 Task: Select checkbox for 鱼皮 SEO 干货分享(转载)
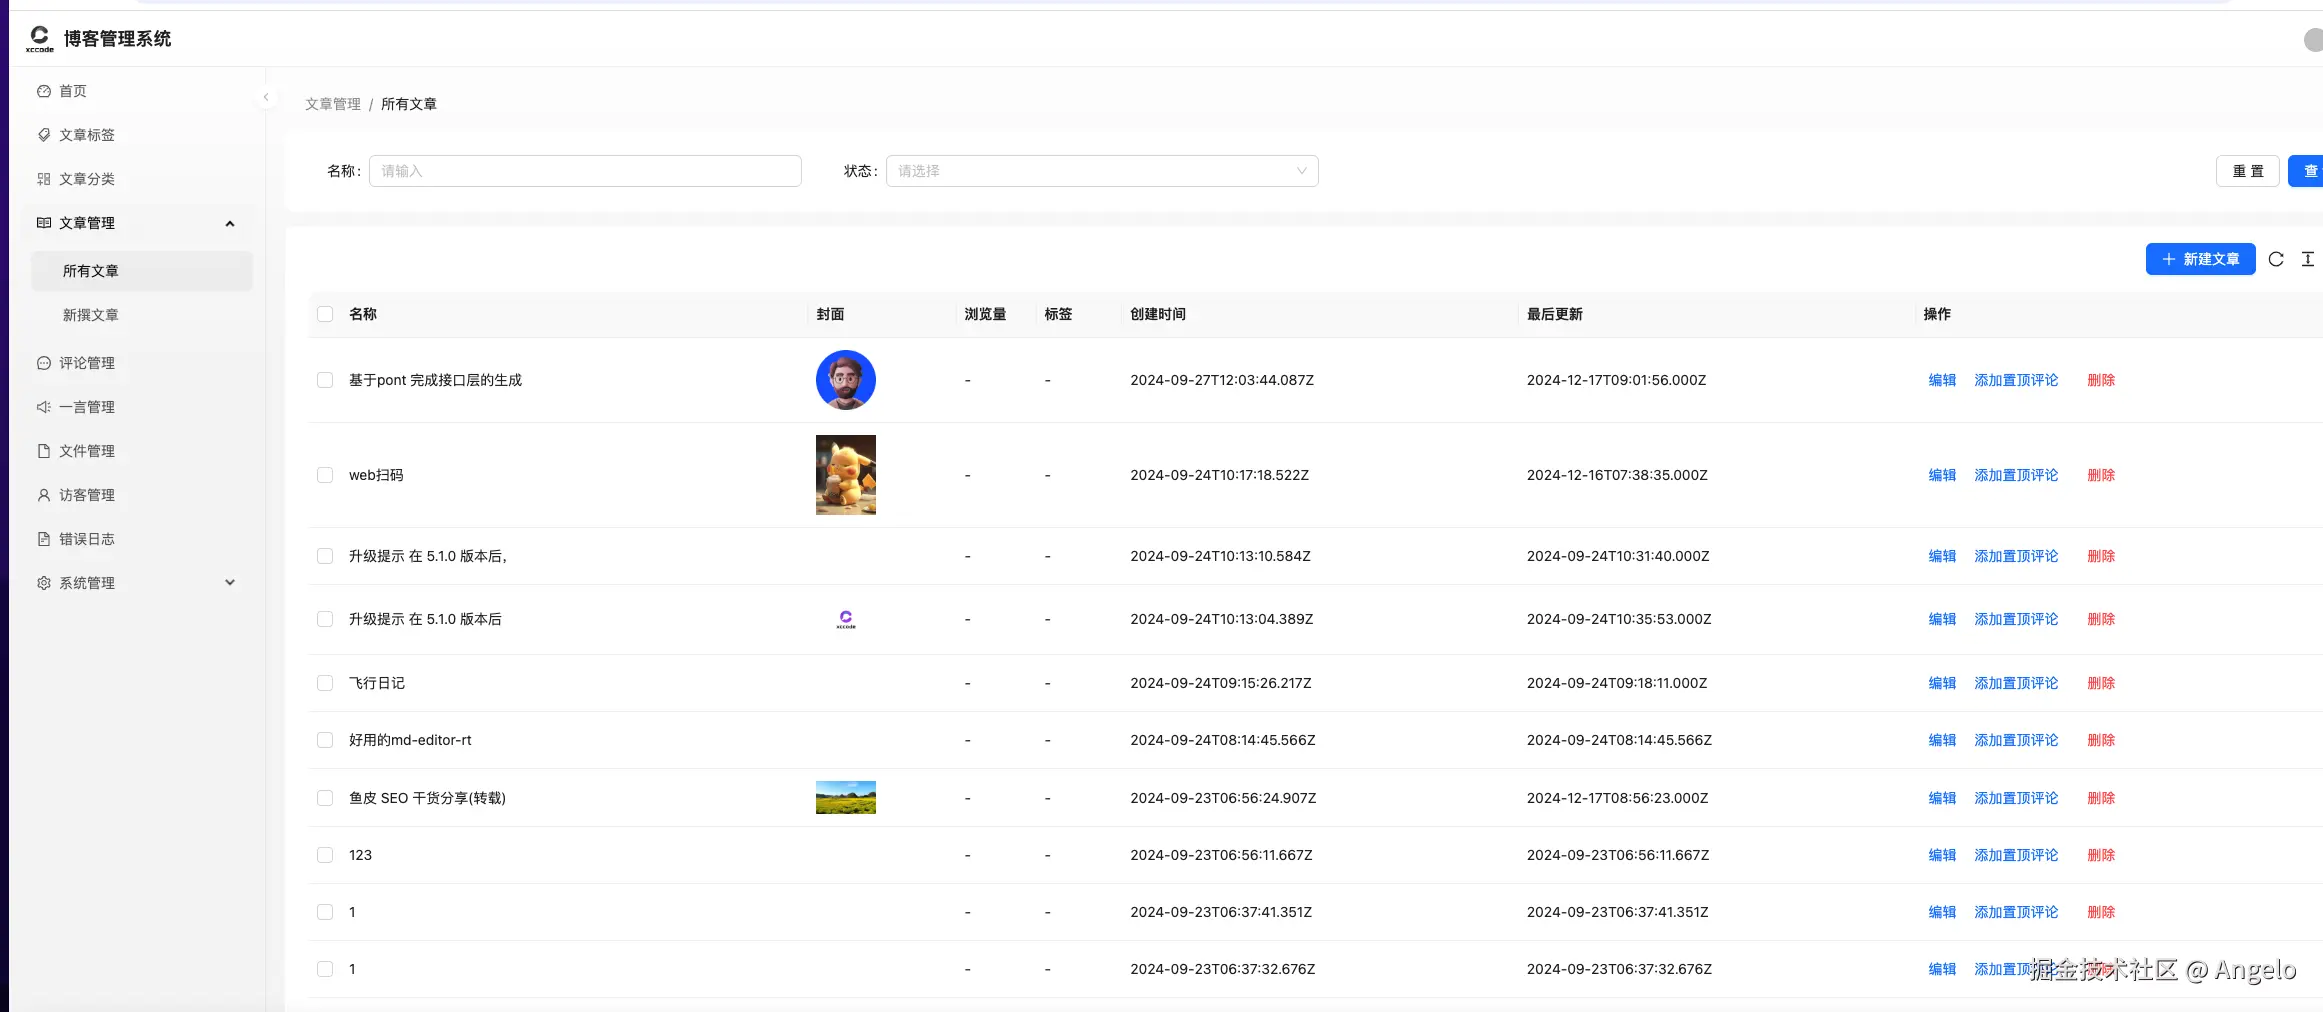tap(325, 798)
